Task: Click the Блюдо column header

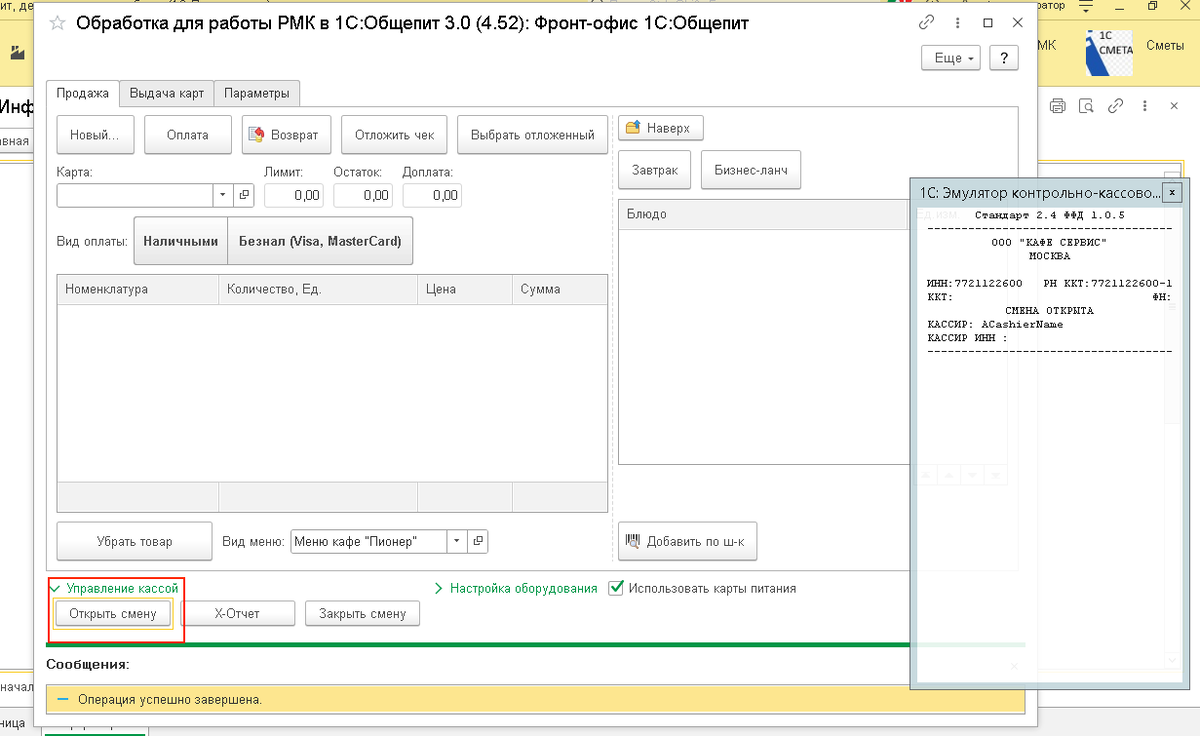Action: point(763,214)
